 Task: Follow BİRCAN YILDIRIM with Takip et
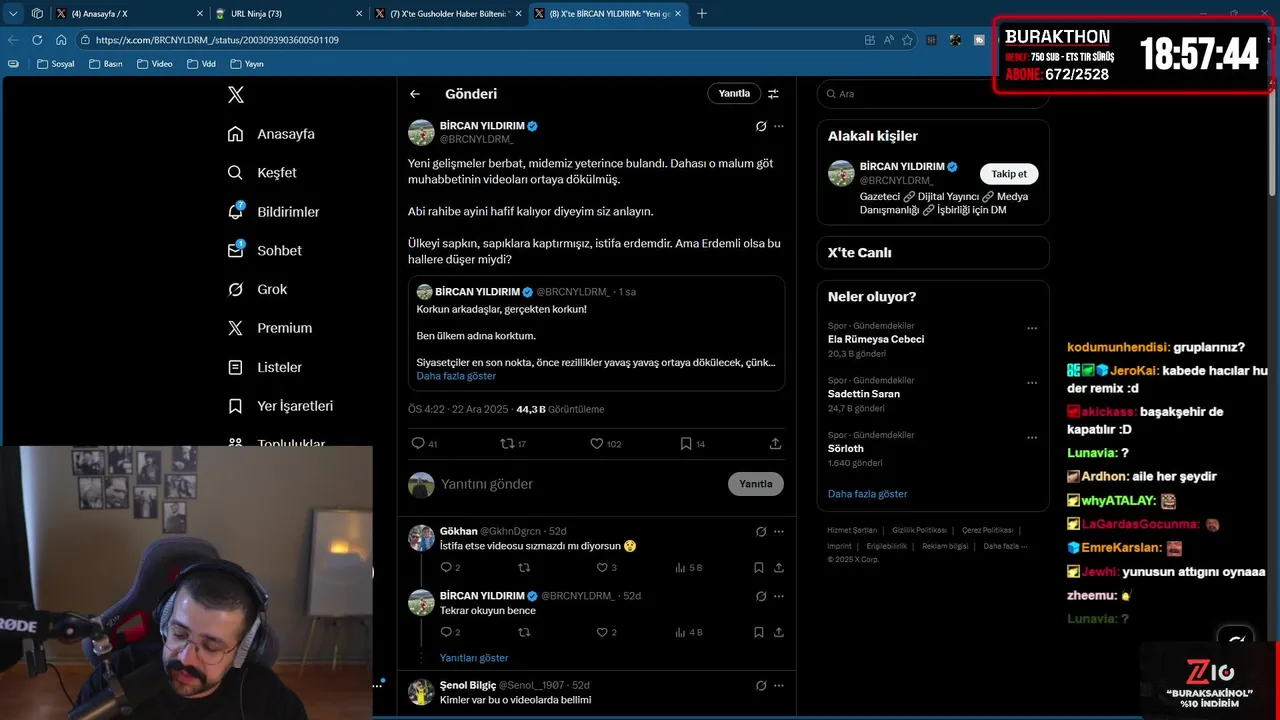tap(1009, 174)
